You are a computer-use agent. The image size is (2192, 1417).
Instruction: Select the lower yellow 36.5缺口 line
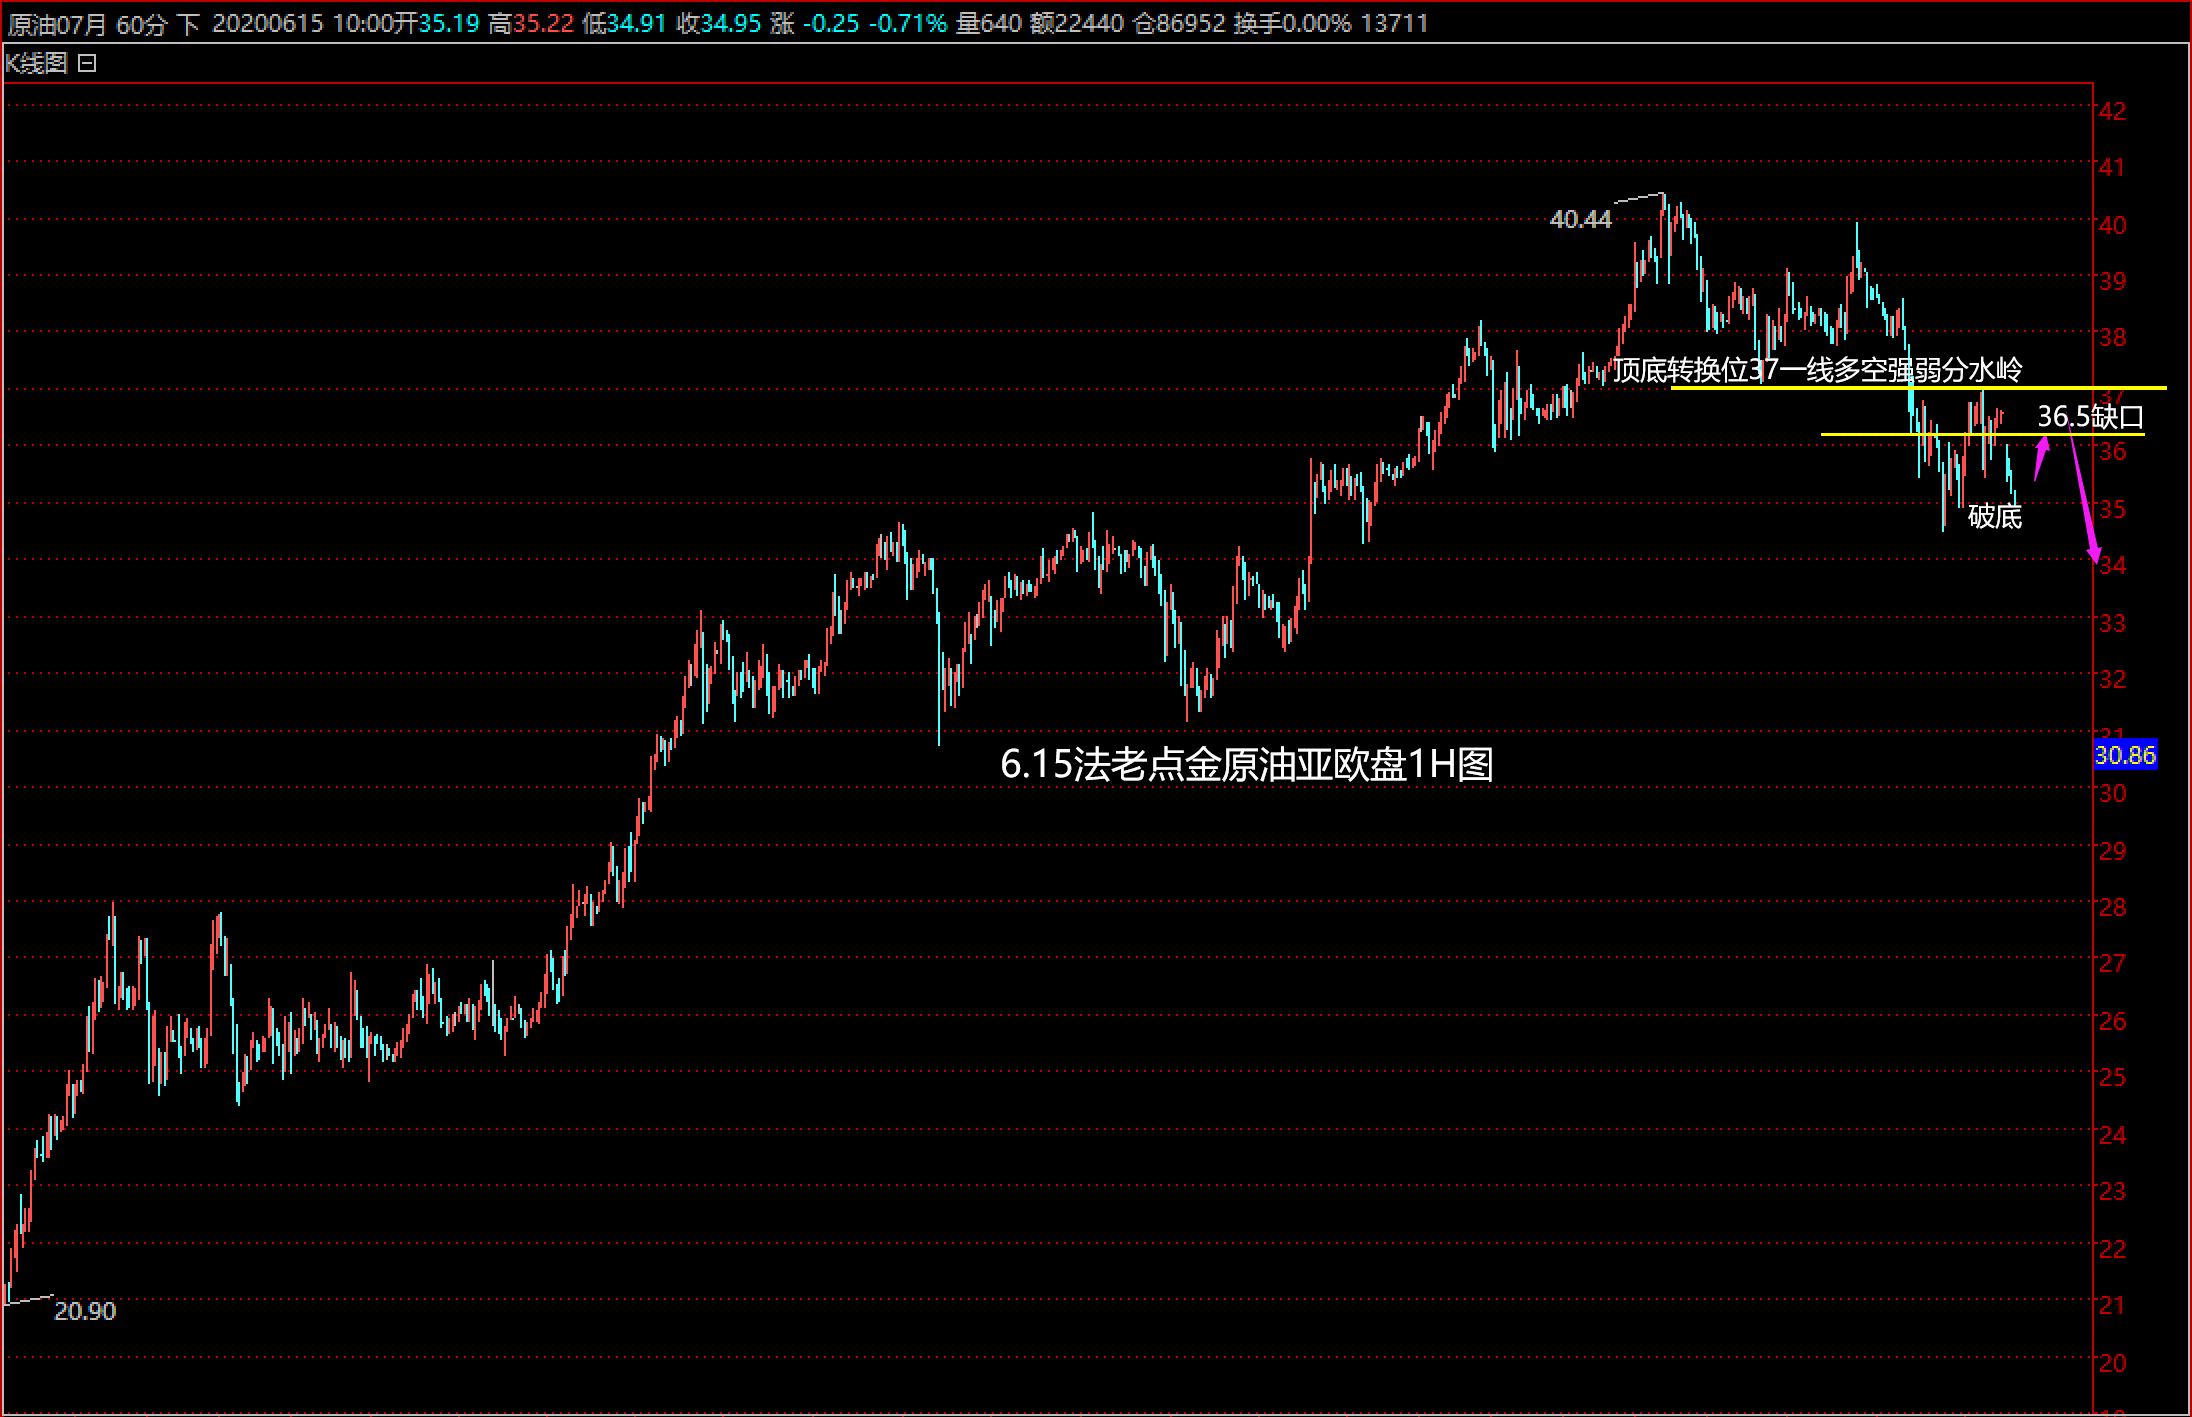(1870, 434)
